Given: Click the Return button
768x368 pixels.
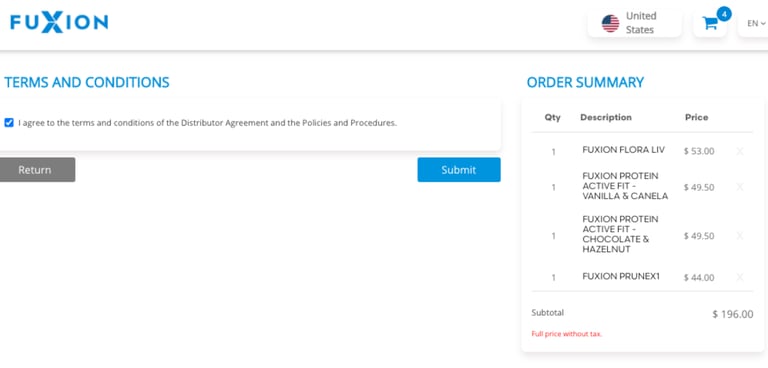Looking at the screenshot, I should [37, 170].
